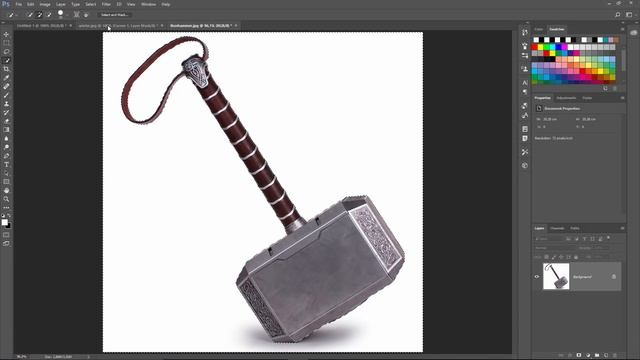Open workspace switcher at top right
Viewport: 640px width, 360px height.
coord(629,15)
